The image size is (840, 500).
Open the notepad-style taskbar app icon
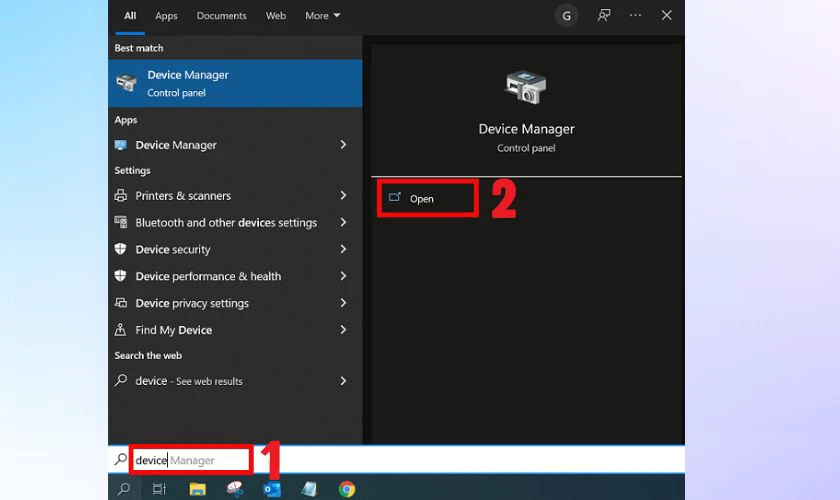click(x=309, y=489)
